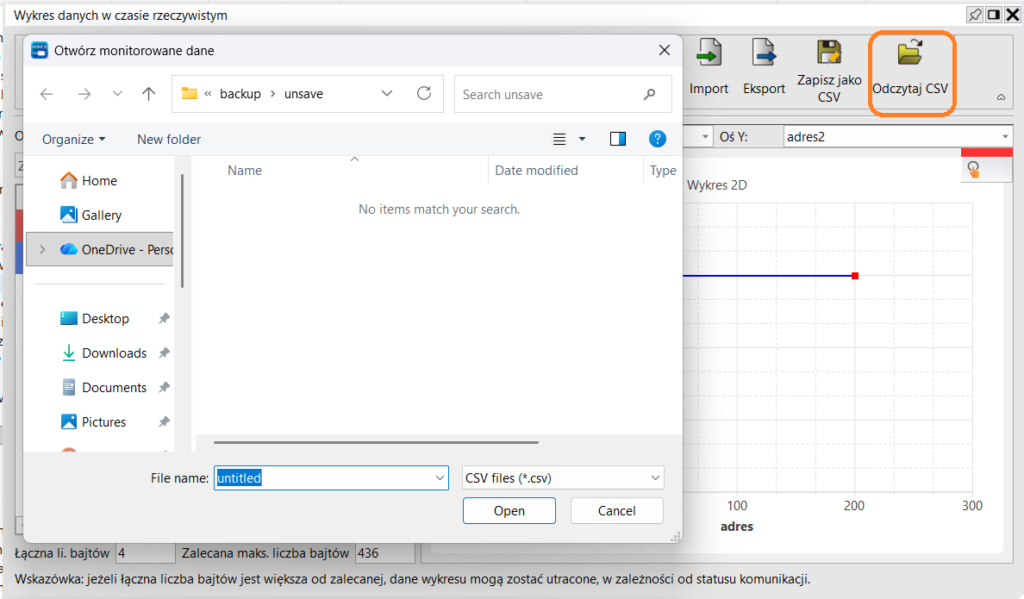Click the backup breadcrumb in address bar
1024x599 pixels.
pyautogui.click(x=240, y=94)
